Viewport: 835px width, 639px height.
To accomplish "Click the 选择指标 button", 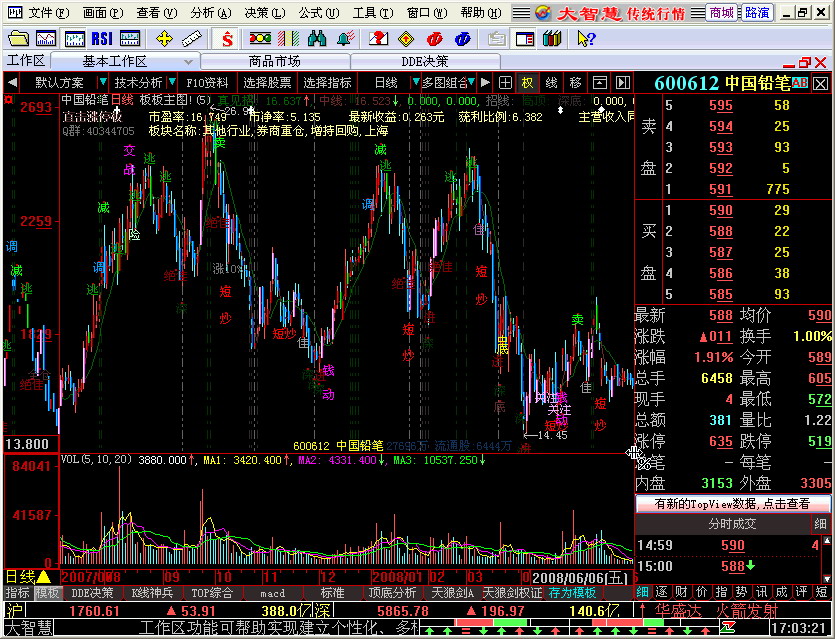I will click(327, 83).
